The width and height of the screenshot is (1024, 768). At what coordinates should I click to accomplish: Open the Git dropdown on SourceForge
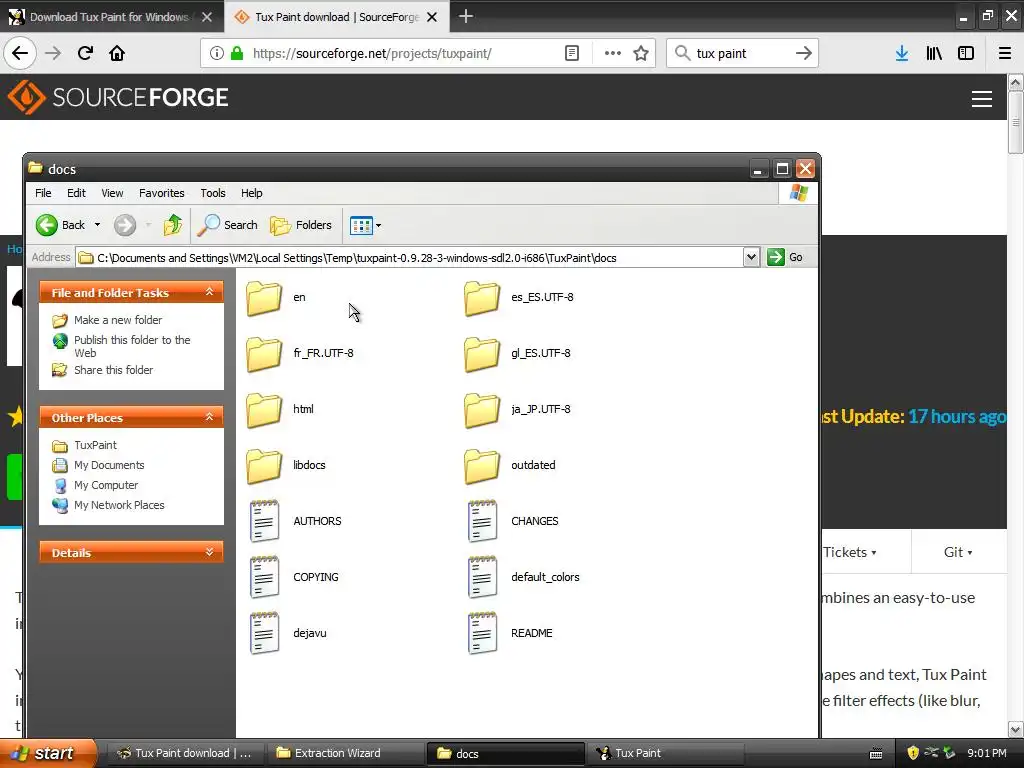958,552
